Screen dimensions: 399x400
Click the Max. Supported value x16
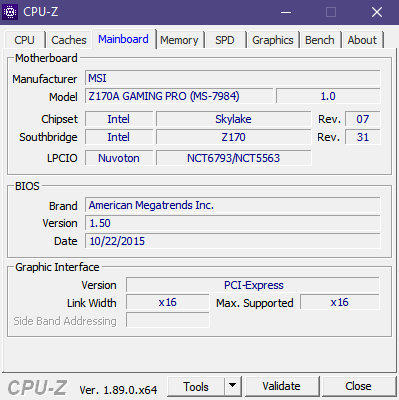point(340,302)
